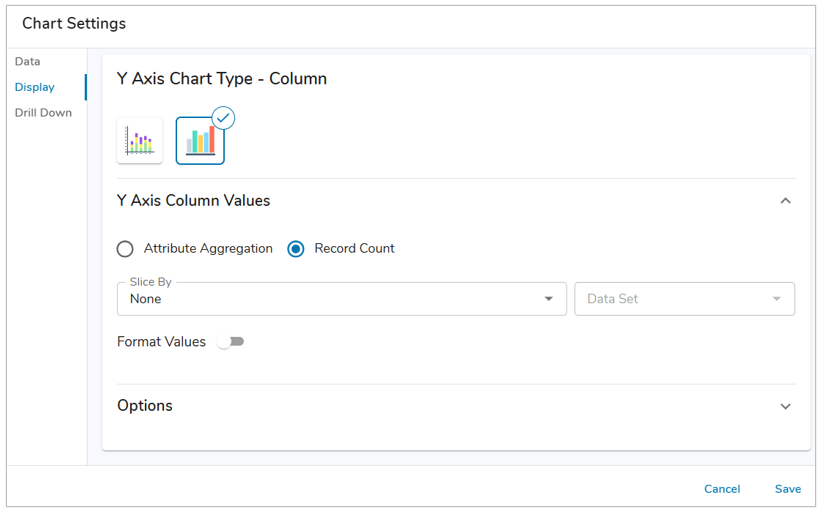
Task: Click the Slice By dropdown arrow
Action: point(548,299)
